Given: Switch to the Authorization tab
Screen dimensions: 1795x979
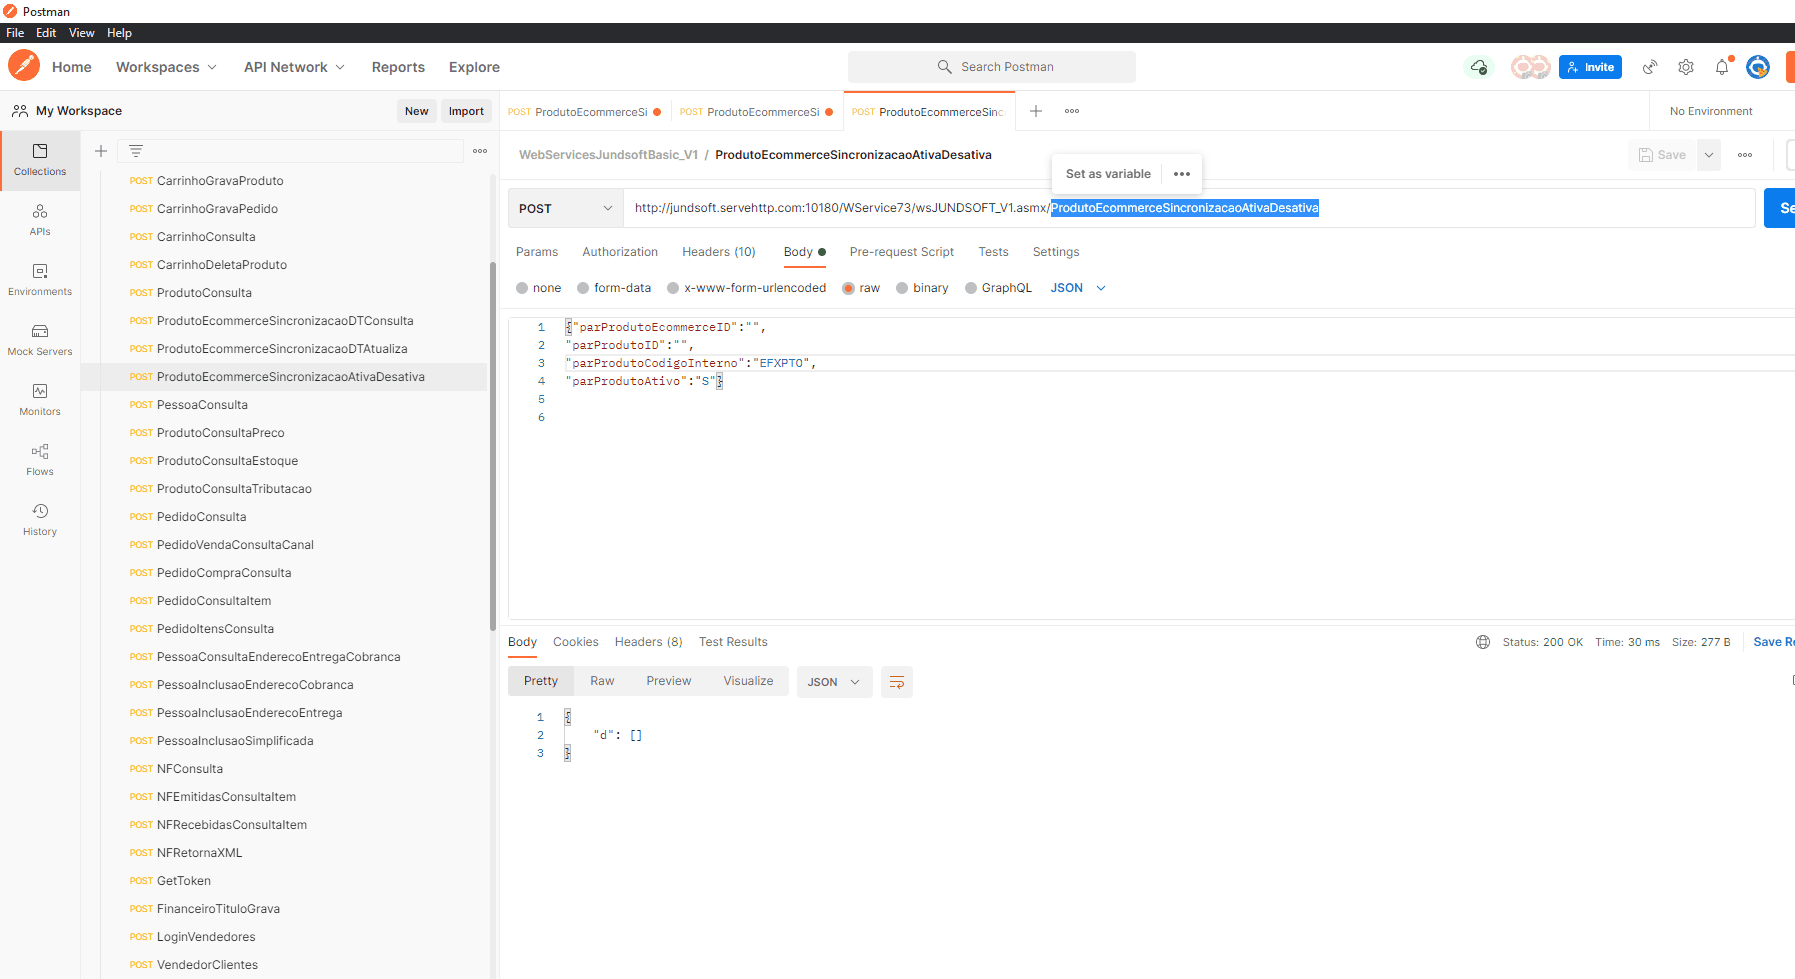Looking at the screenshot, I should [620, 252].
